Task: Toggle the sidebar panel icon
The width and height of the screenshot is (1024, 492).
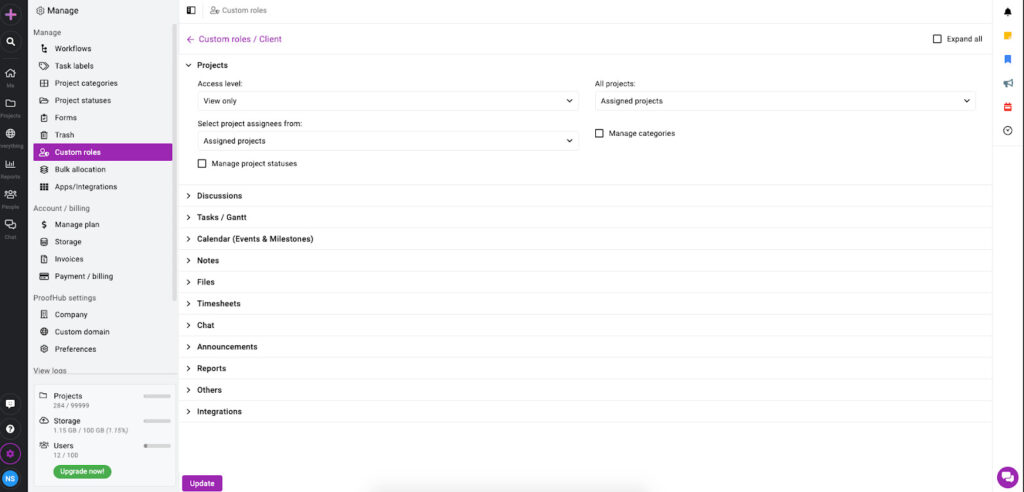Action: pyautogui.click(x=191, y=10)
